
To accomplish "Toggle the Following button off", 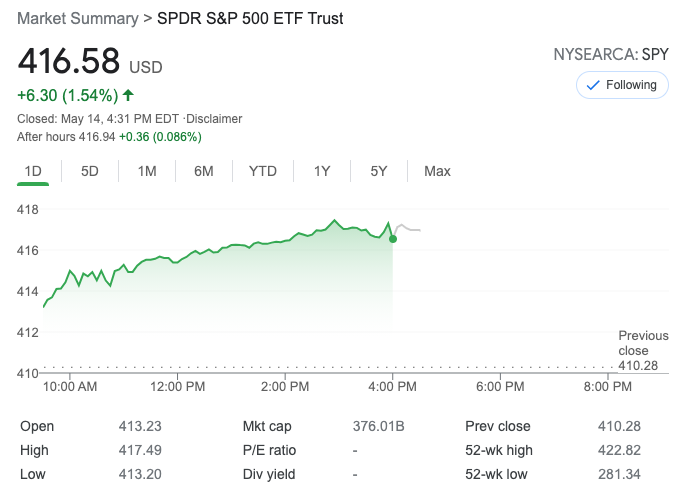I will 621,85.
